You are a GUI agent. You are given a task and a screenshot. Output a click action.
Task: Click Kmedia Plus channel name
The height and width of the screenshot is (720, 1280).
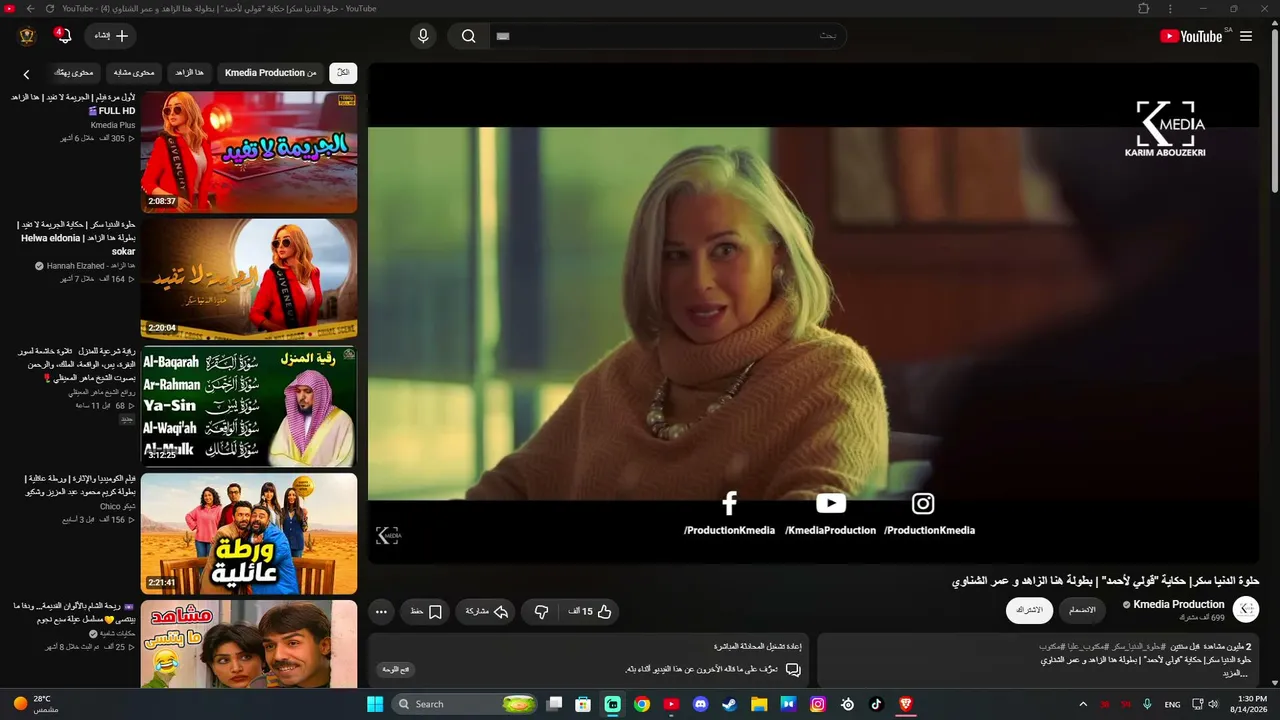[113, 125]
